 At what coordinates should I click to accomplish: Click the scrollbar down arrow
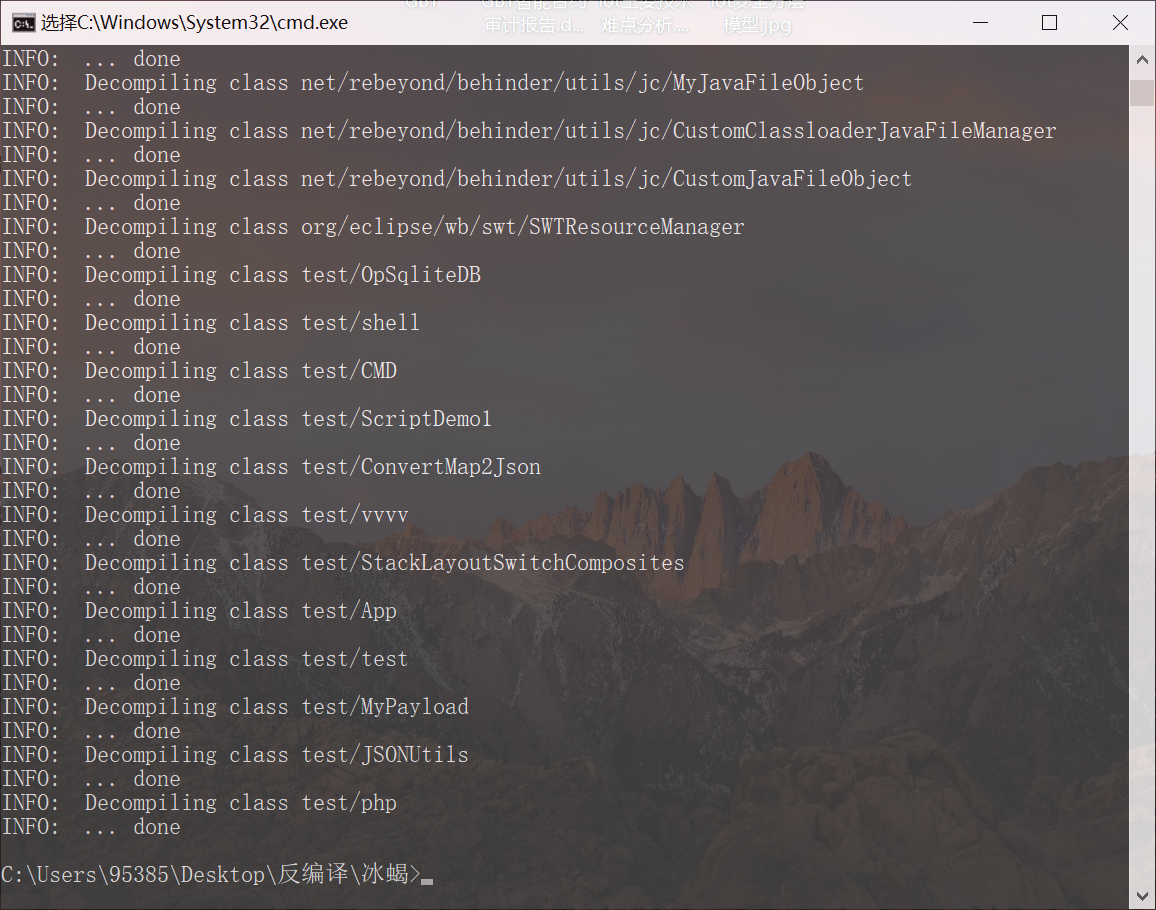1142,896
